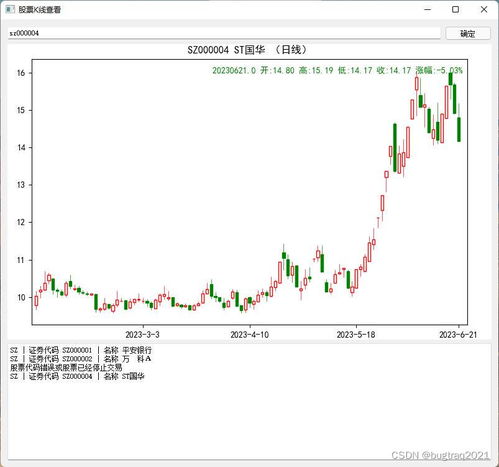
Task: Click the 2023-4-10 date axis label
Action: coord(250,334)
